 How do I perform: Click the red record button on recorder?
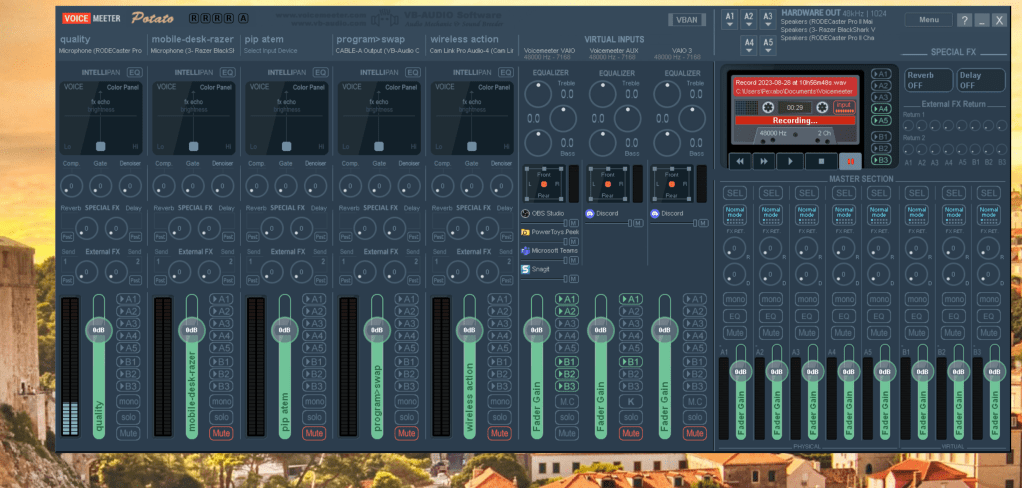tap(850, 160)
